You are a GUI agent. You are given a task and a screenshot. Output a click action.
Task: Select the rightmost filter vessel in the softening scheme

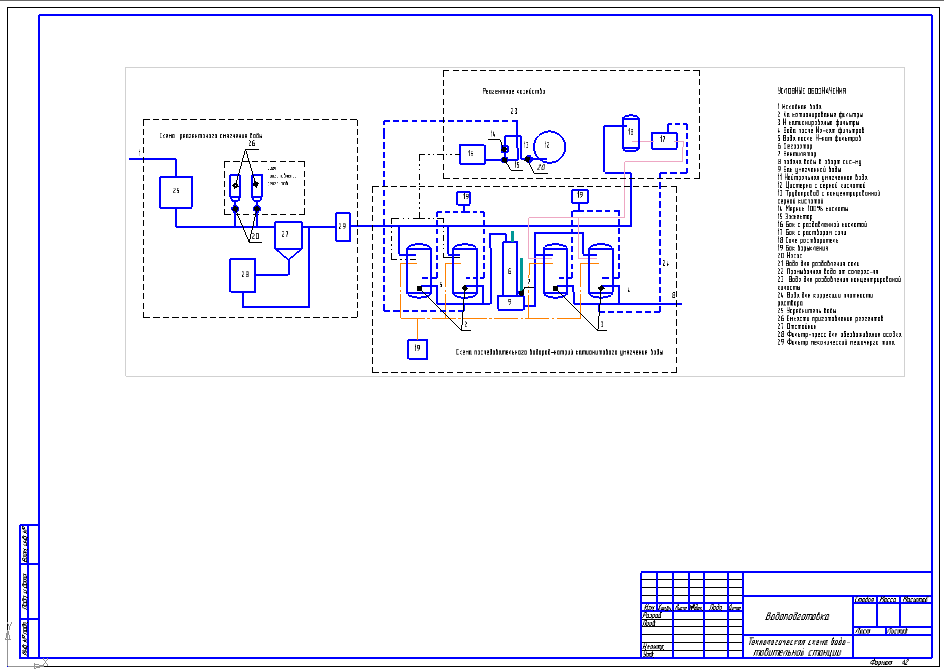click(600, 271)
